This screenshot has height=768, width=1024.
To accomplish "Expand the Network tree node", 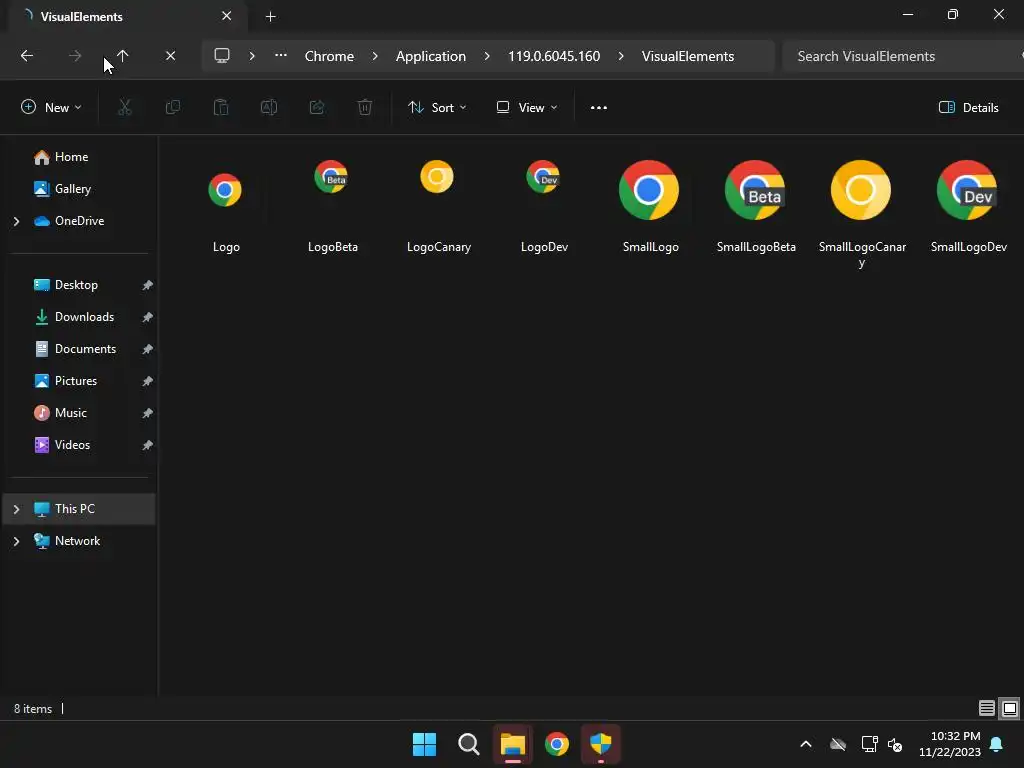I will pos(16,541).
